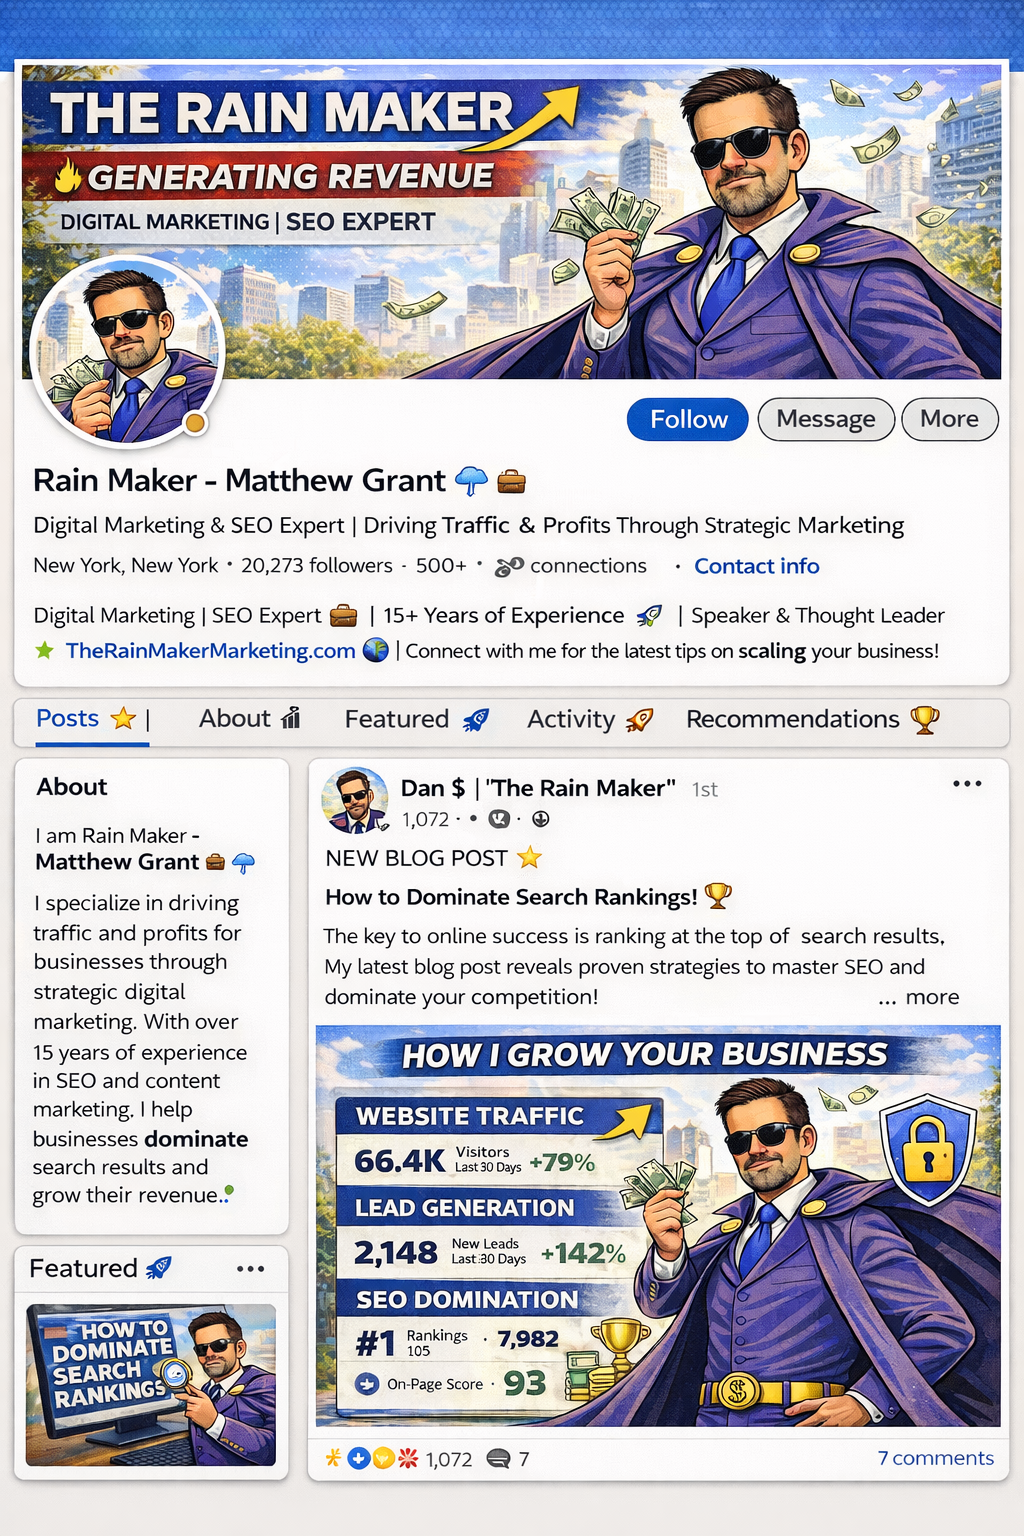Open the 7 comments link
Screen dimensions: 1024x1536
tap(935, 1458)
